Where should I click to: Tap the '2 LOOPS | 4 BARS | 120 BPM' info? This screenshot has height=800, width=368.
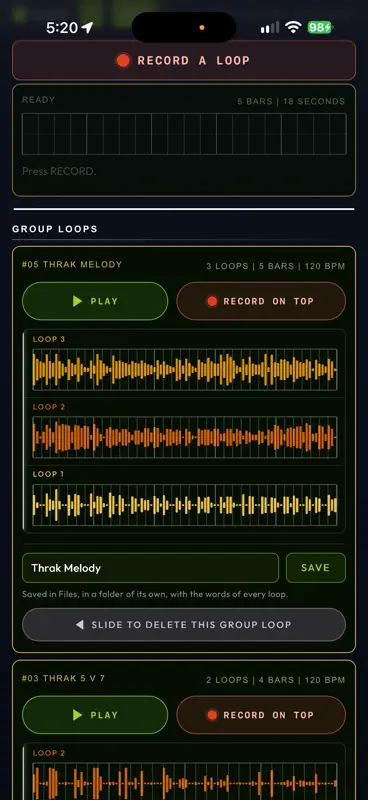click(276, 680)
